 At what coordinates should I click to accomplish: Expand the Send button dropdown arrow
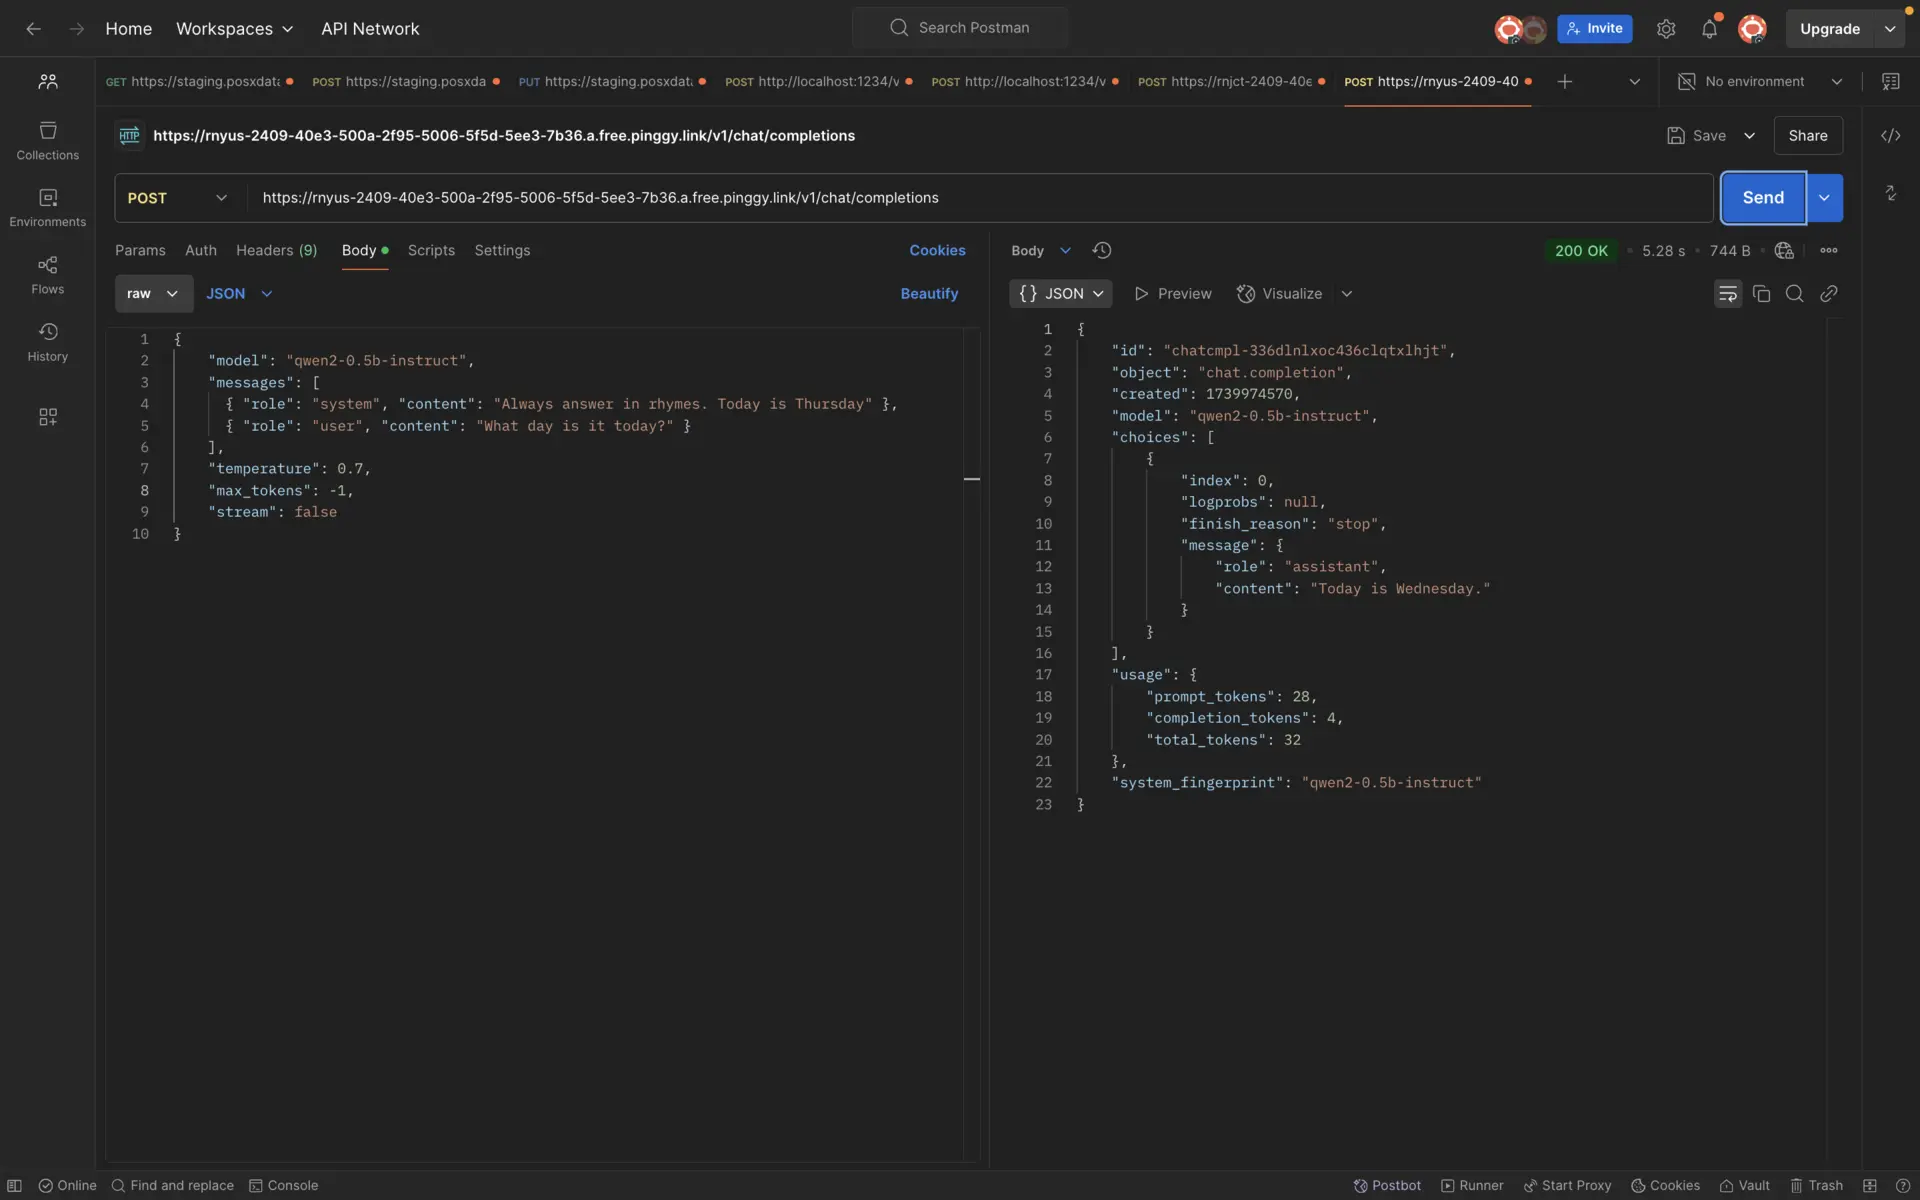click(1825, 198)
